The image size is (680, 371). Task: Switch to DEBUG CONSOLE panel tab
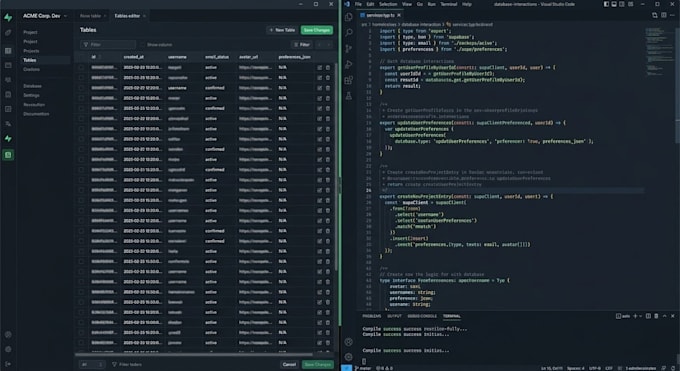pos(422,316)
